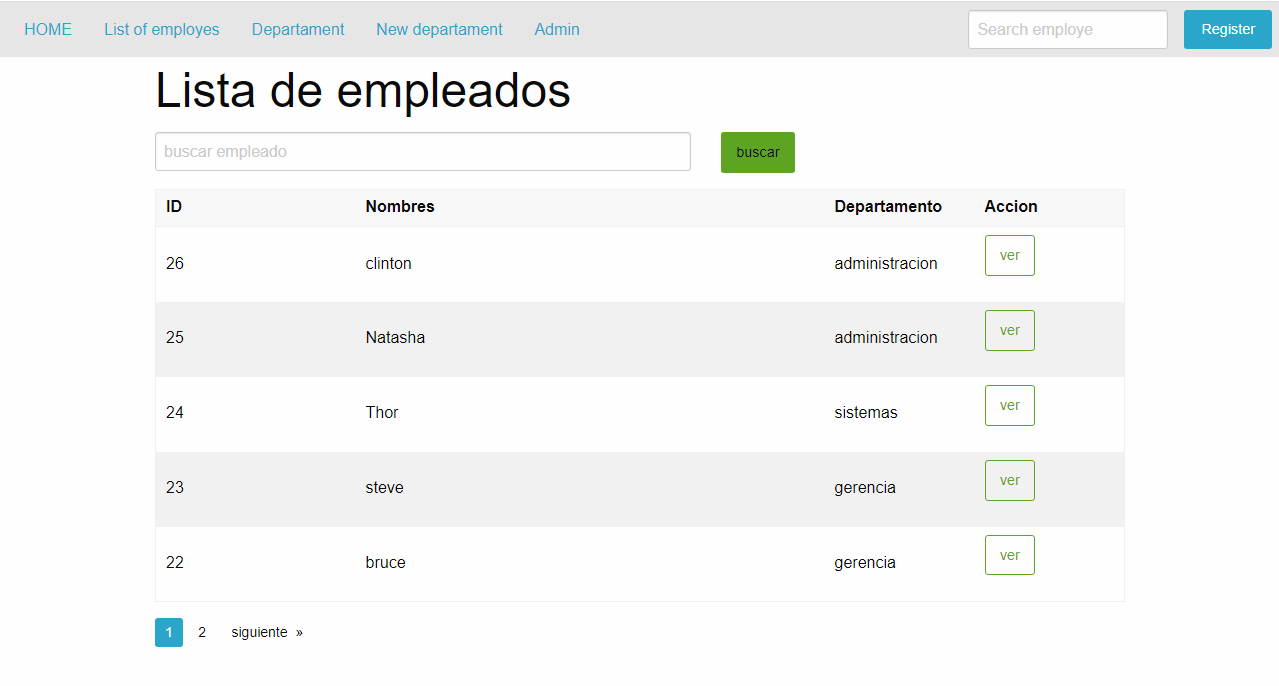
Task: Click the Lista de empleados heading
Action: (x=361, y=91)
